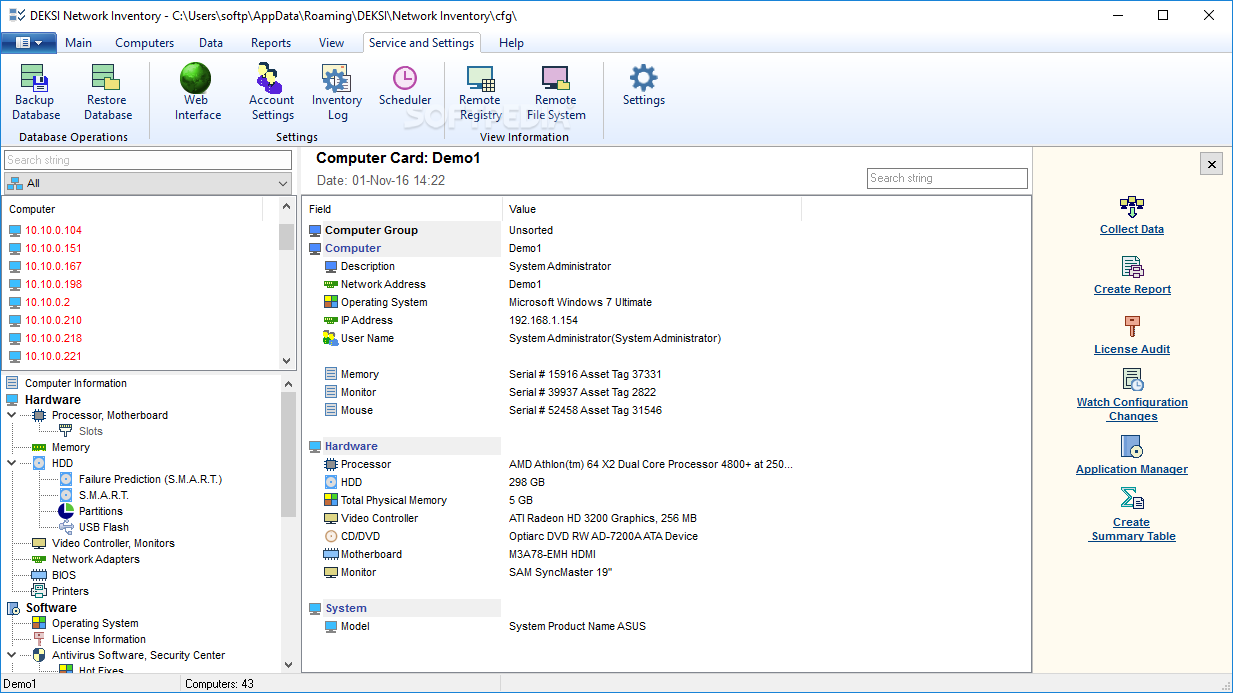Select the USB Flash tree node
The width and height of the screenshot is (1233, 693).
pyautogui.click(x=104, y=527)
